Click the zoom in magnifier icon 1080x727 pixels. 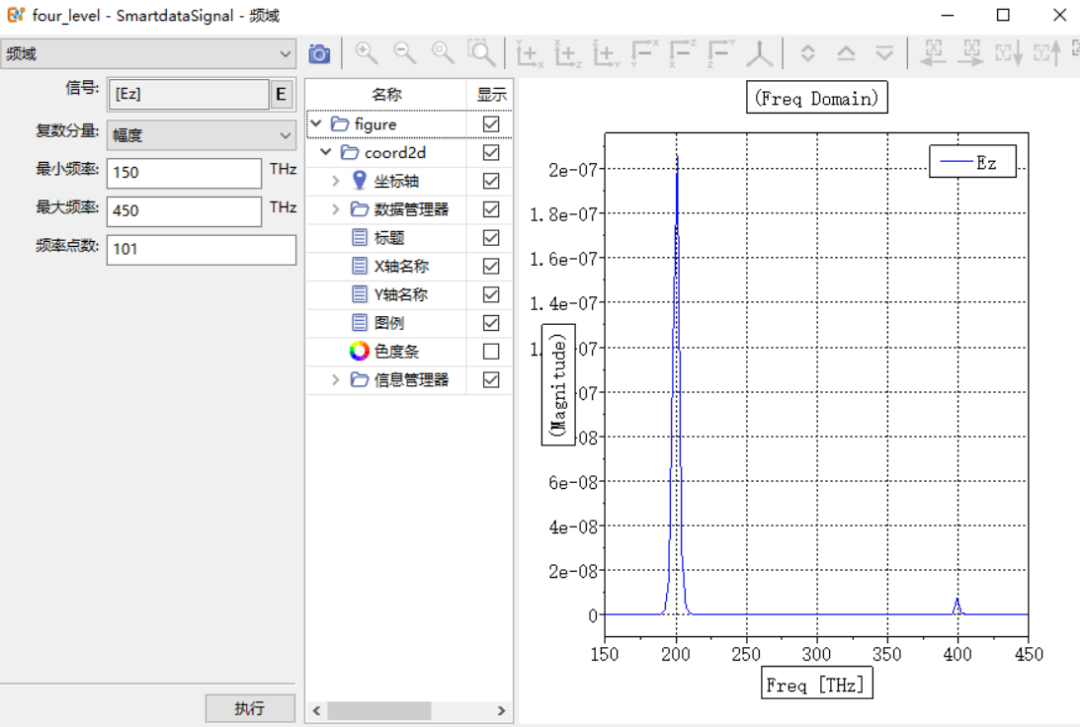click(366, 53)
